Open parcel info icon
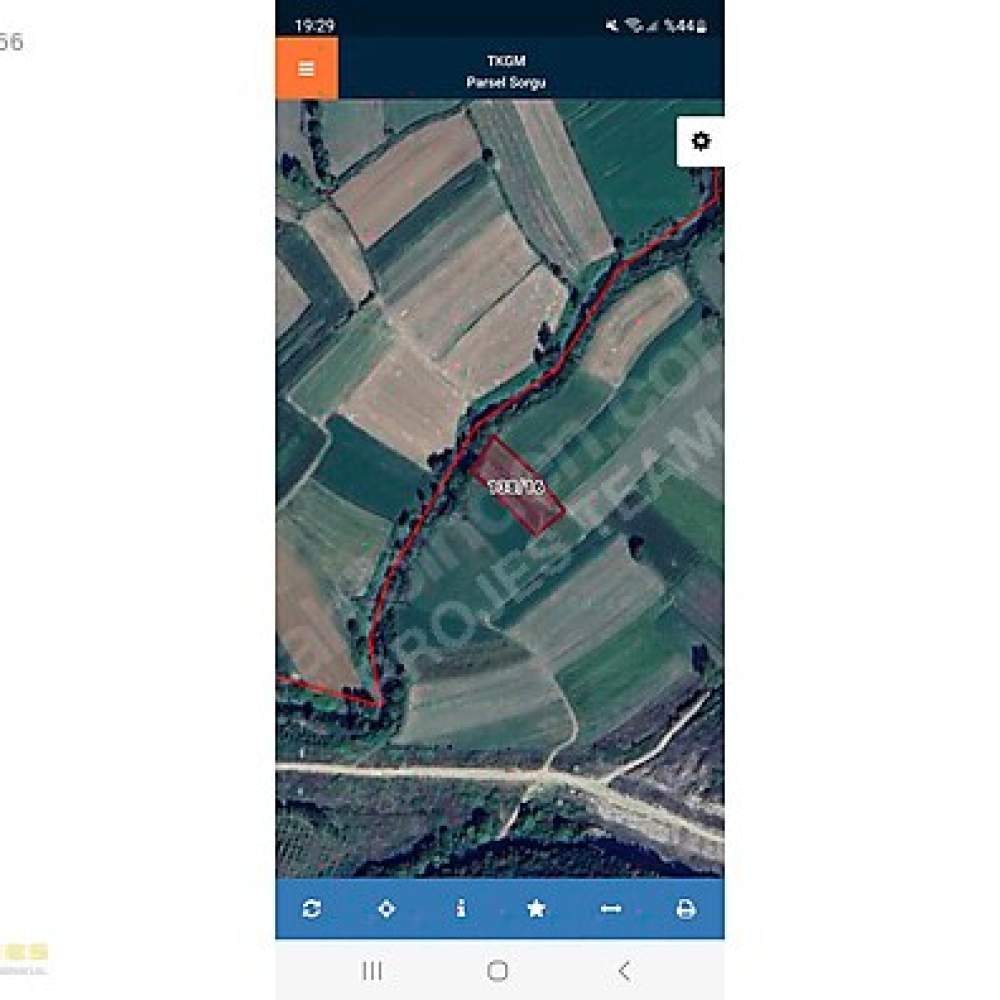The width and height of the screenshot is (1000, 1000). click(x=461, y=908)
